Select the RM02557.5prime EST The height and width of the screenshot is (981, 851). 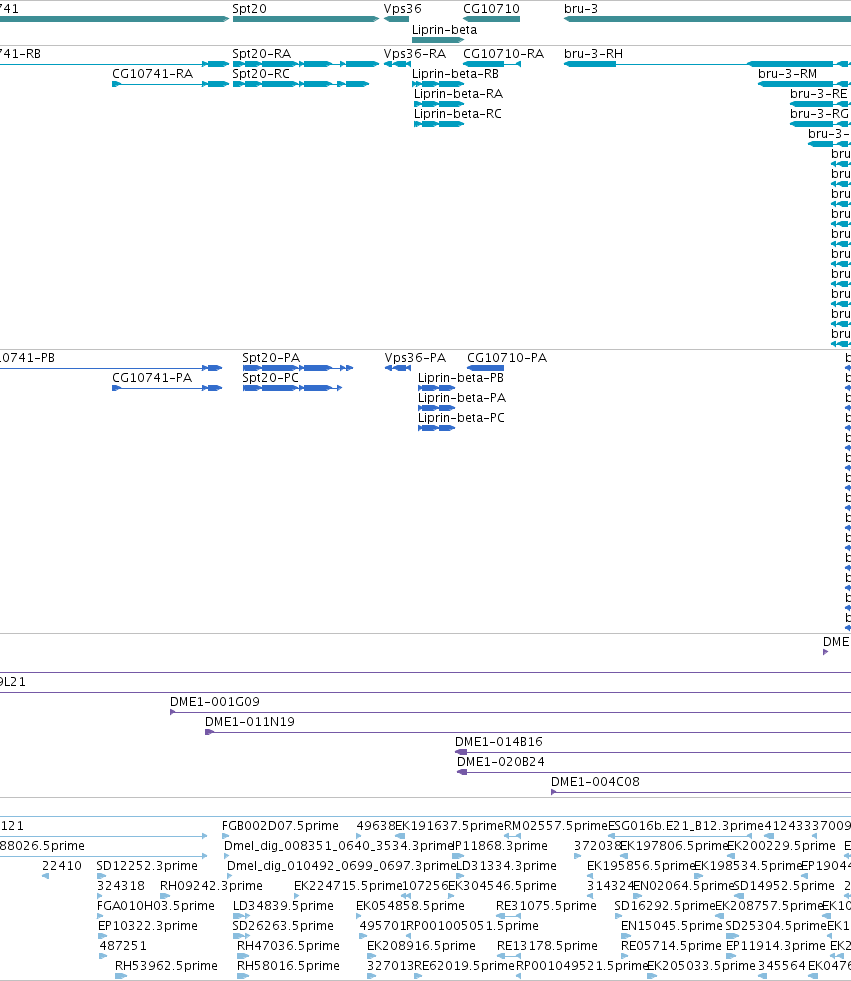pyautogui.click(x=512, y=836)
